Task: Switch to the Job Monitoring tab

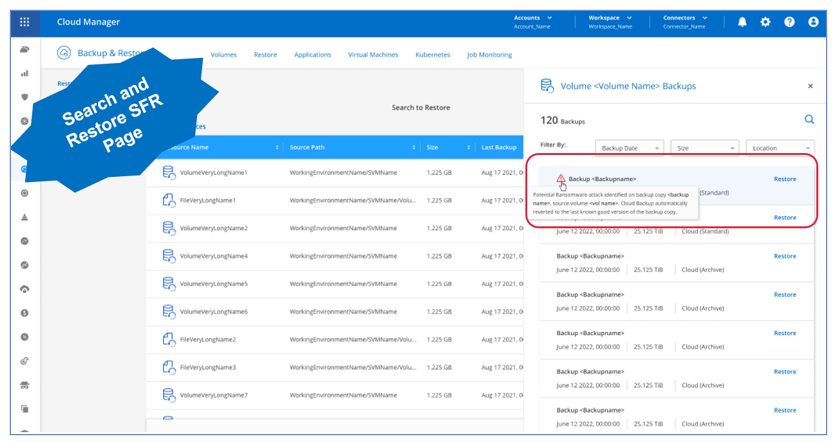Action: click(x=489, y=55)
